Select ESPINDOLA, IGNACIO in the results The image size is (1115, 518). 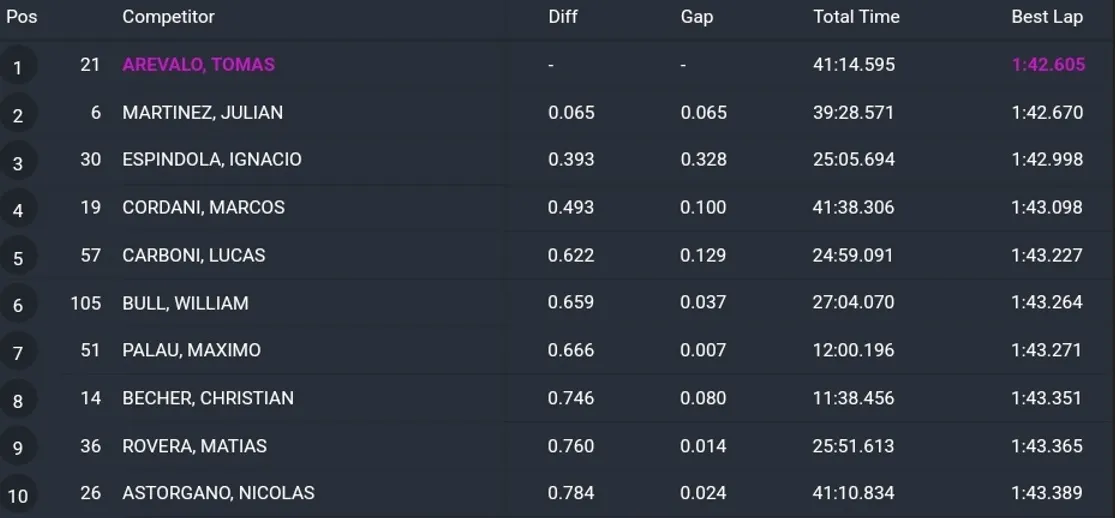click(211, 160)
